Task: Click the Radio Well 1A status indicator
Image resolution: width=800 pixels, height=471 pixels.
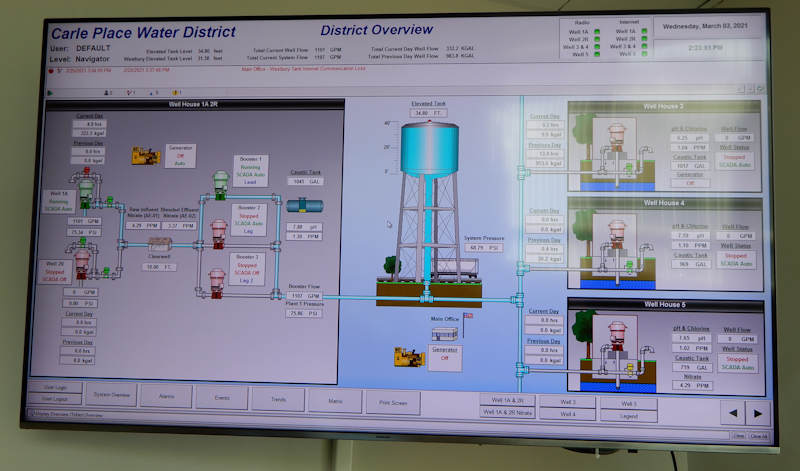Action: click(597, 32)
